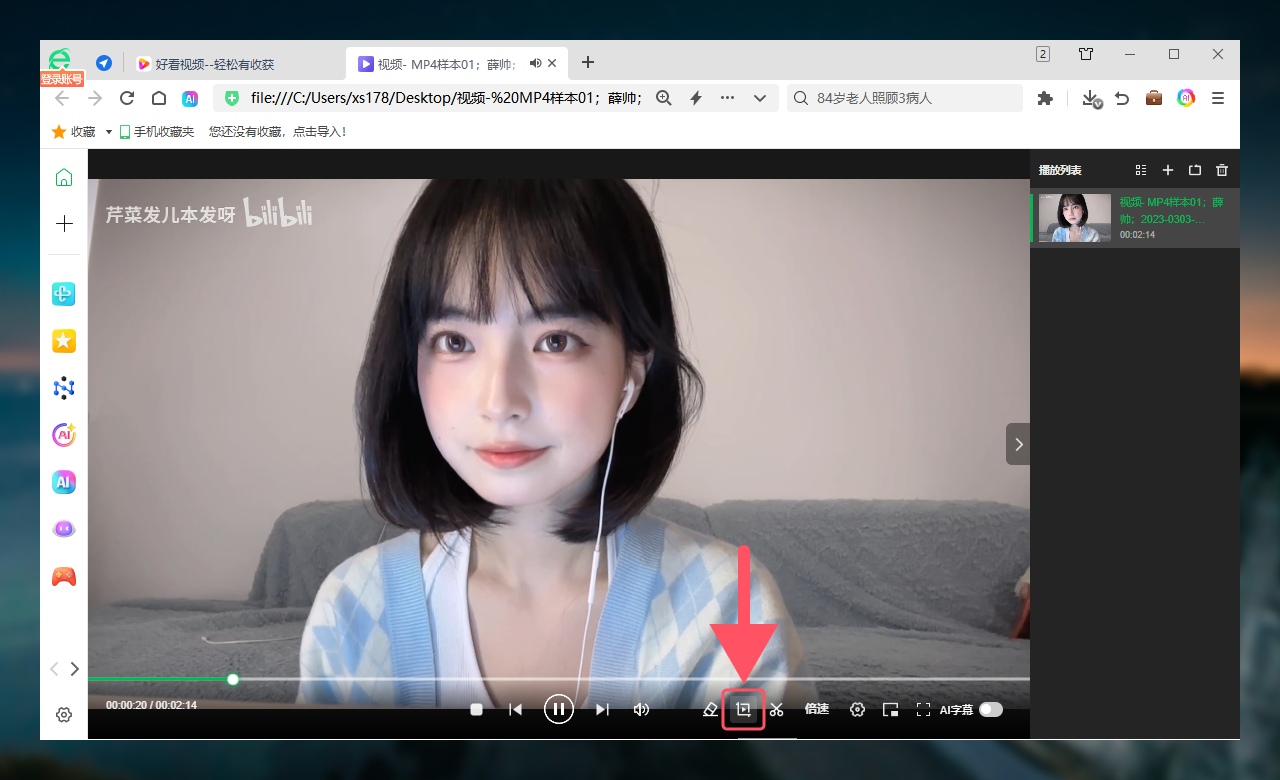Seek on the video progress bar
The image size is (1280, 780).
click(559, 679)
